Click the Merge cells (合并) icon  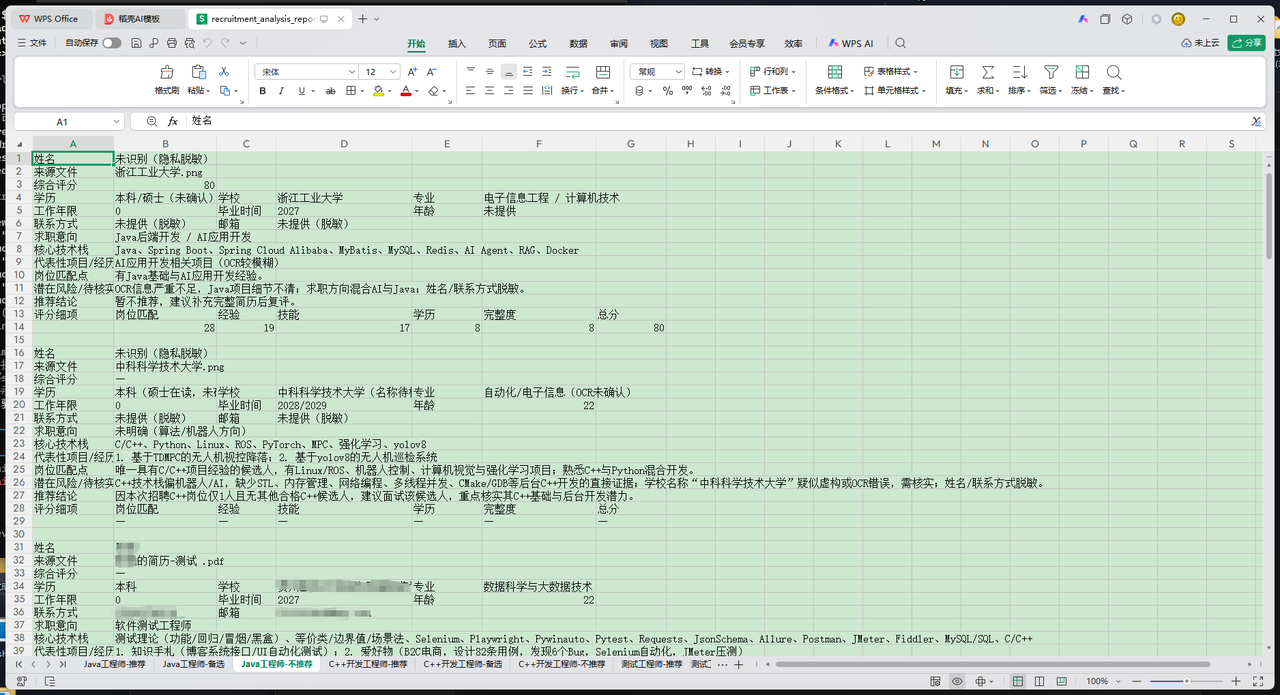point(603,72)
